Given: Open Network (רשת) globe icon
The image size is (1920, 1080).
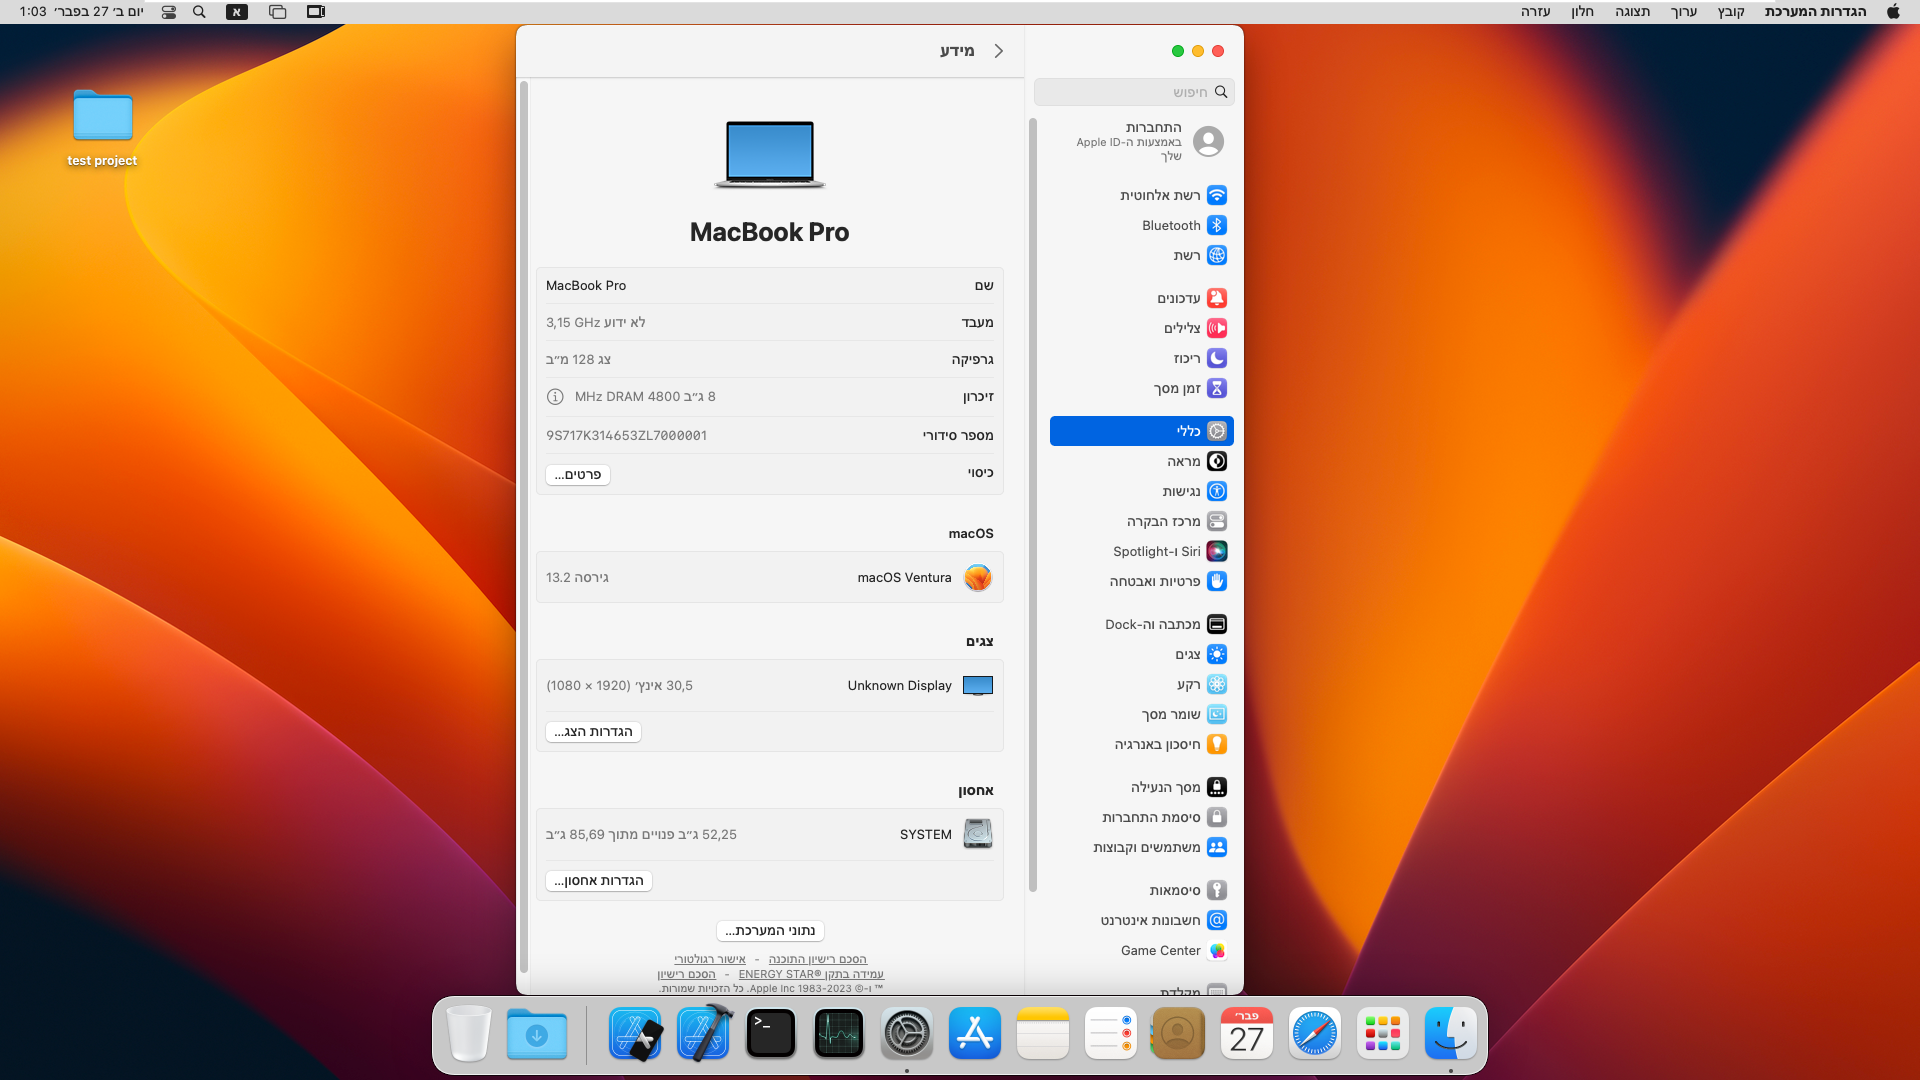Looking at the screenshot, I should click(1216, 255).
